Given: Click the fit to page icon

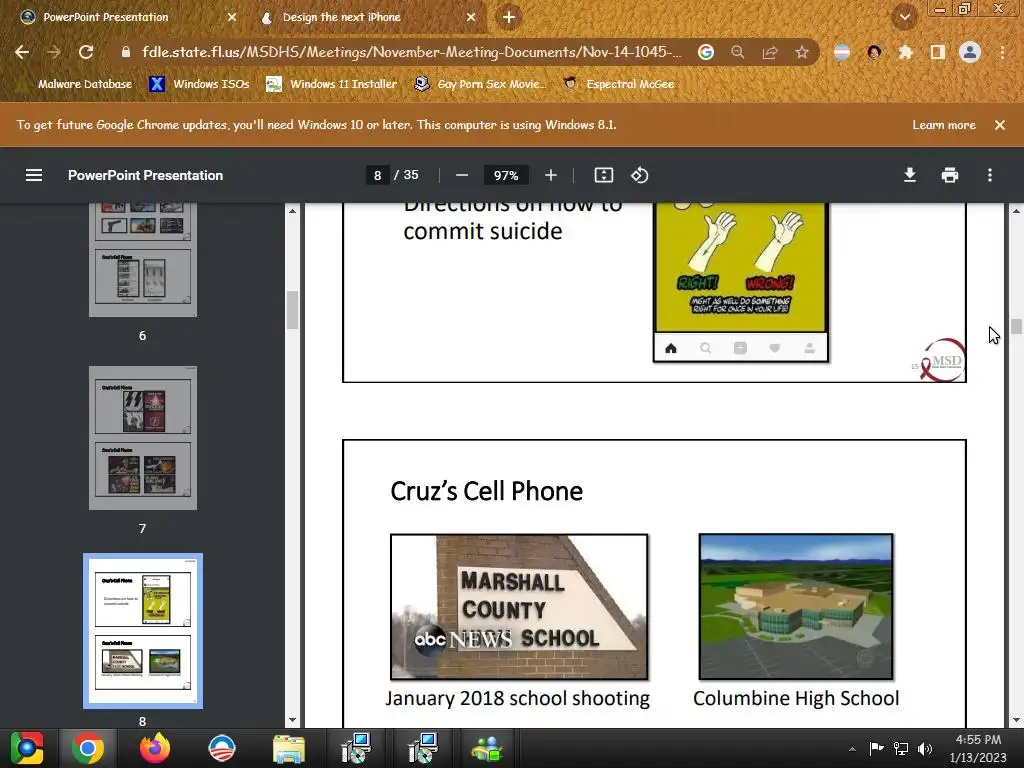Looking at the screenshot, I should pos(603,175).
